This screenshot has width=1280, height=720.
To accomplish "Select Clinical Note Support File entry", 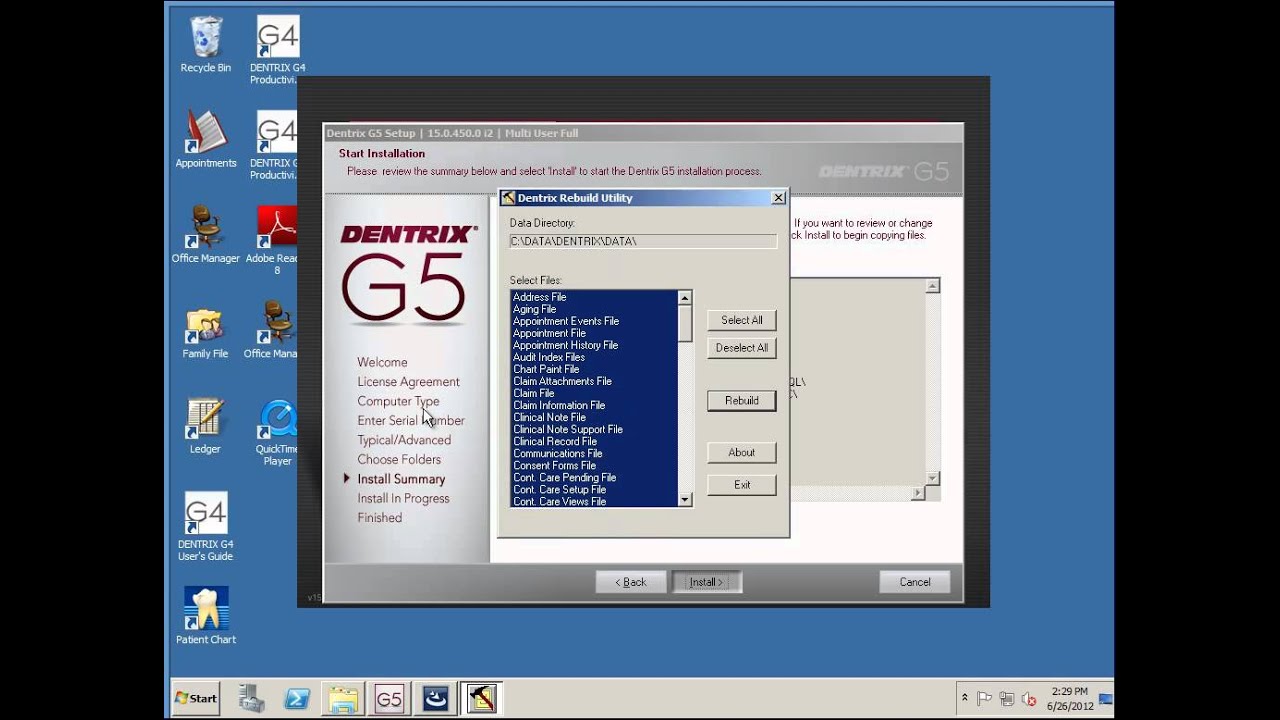I will tap(594, 429).
